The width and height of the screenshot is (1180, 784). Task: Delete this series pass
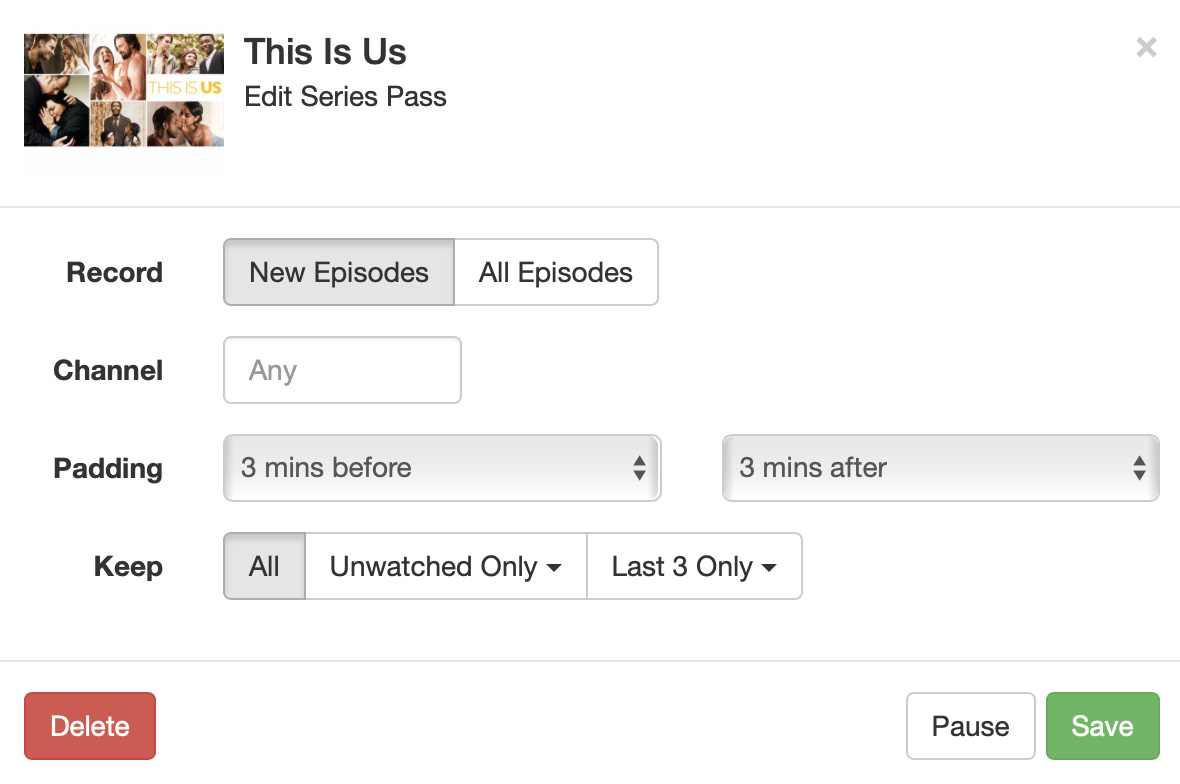pos(90,726)
